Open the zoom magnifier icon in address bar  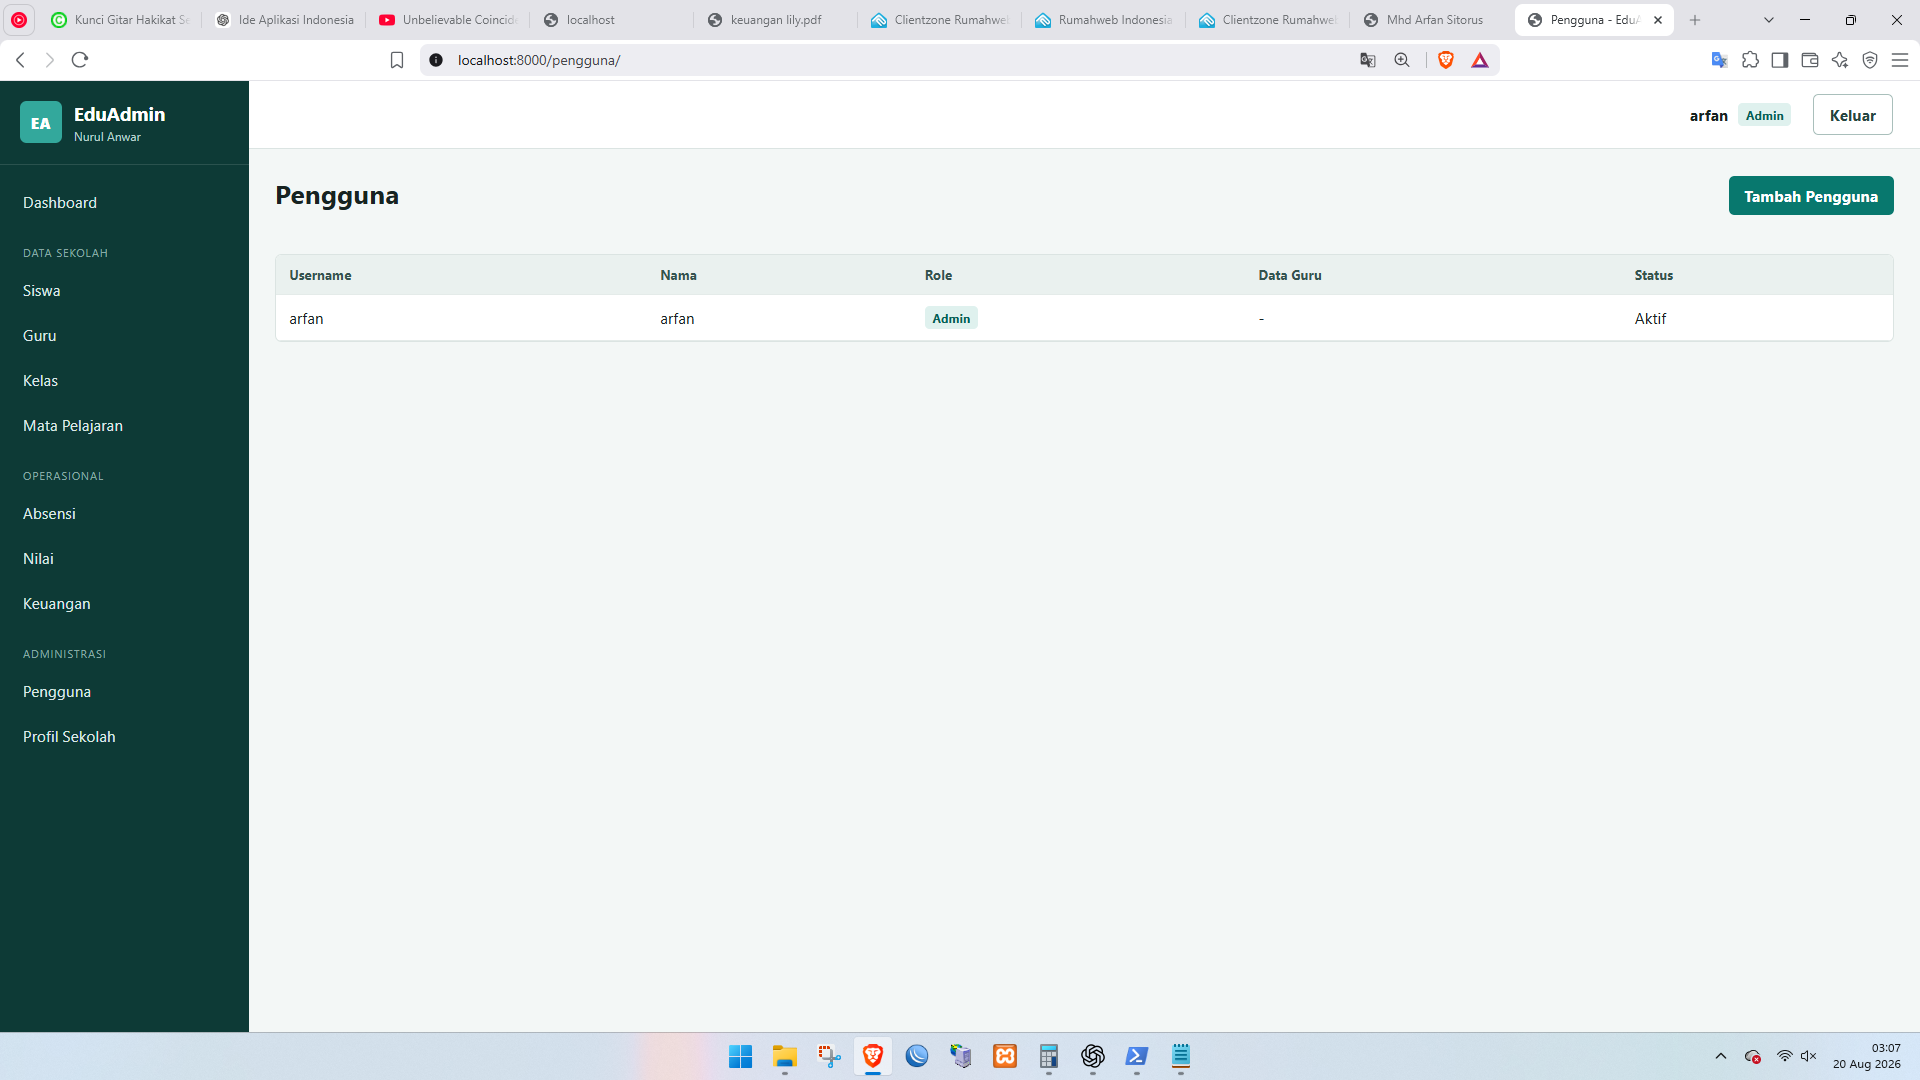click(1402, 60)
